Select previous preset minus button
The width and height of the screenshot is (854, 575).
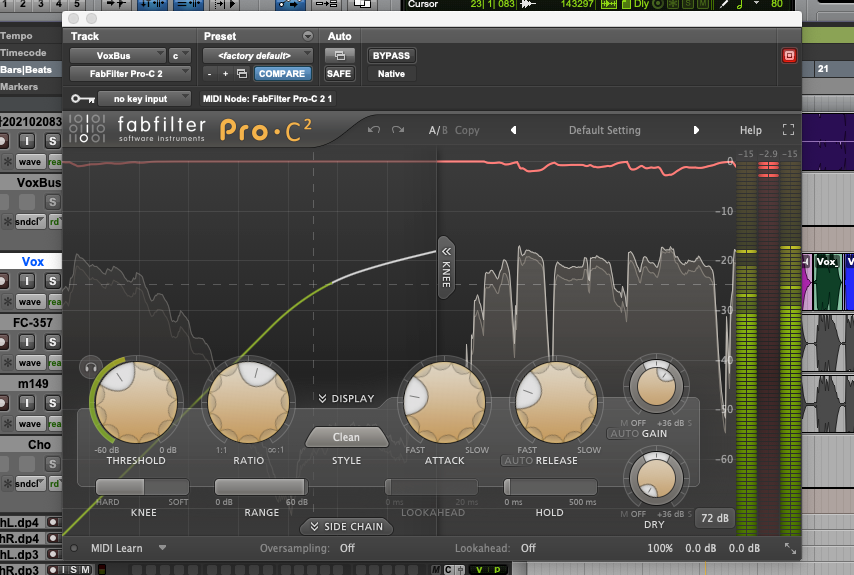[209, 74]
